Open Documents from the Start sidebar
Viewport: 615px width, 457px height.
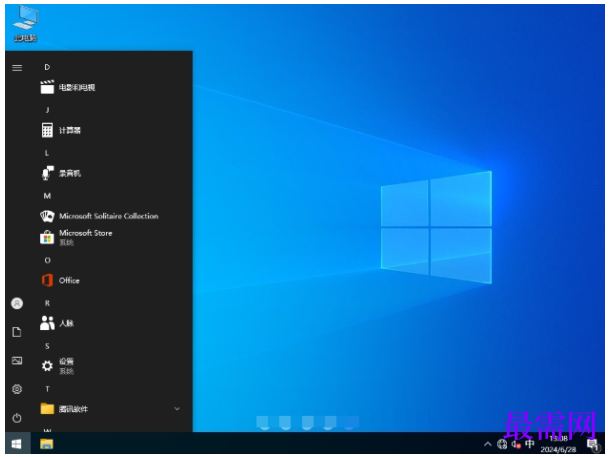[x=17, y=332]
